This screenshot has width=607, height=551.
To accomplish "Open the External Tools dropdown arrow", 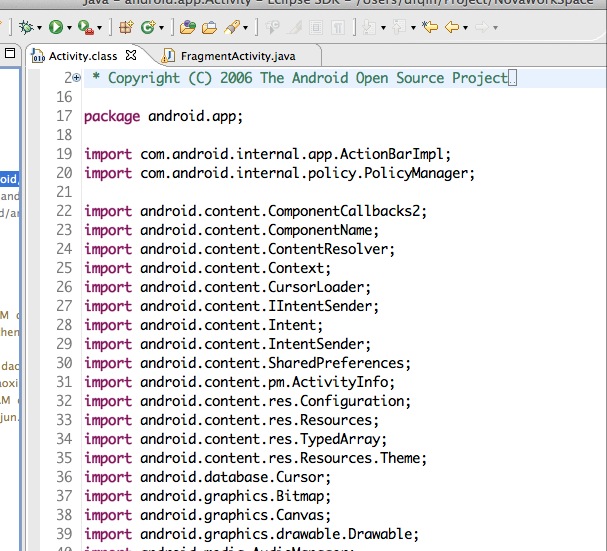I will coord(99,28).
